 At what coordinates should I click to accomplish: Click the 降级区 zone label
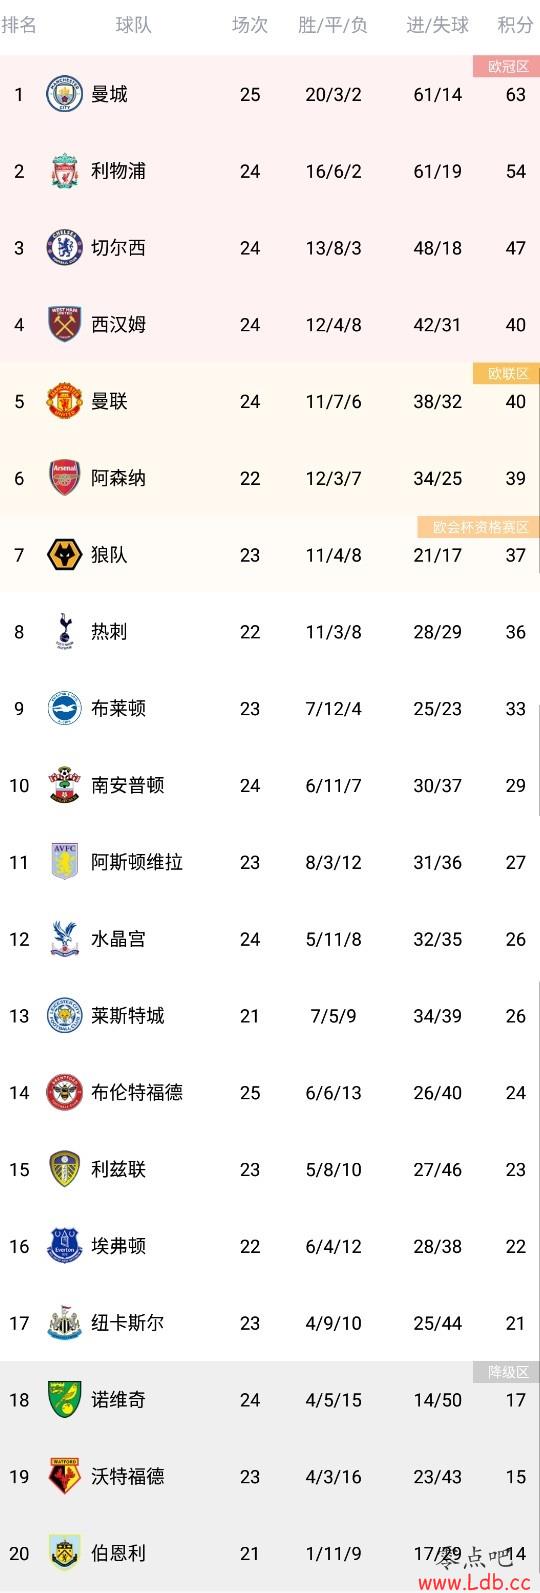tap(507, 1372)
